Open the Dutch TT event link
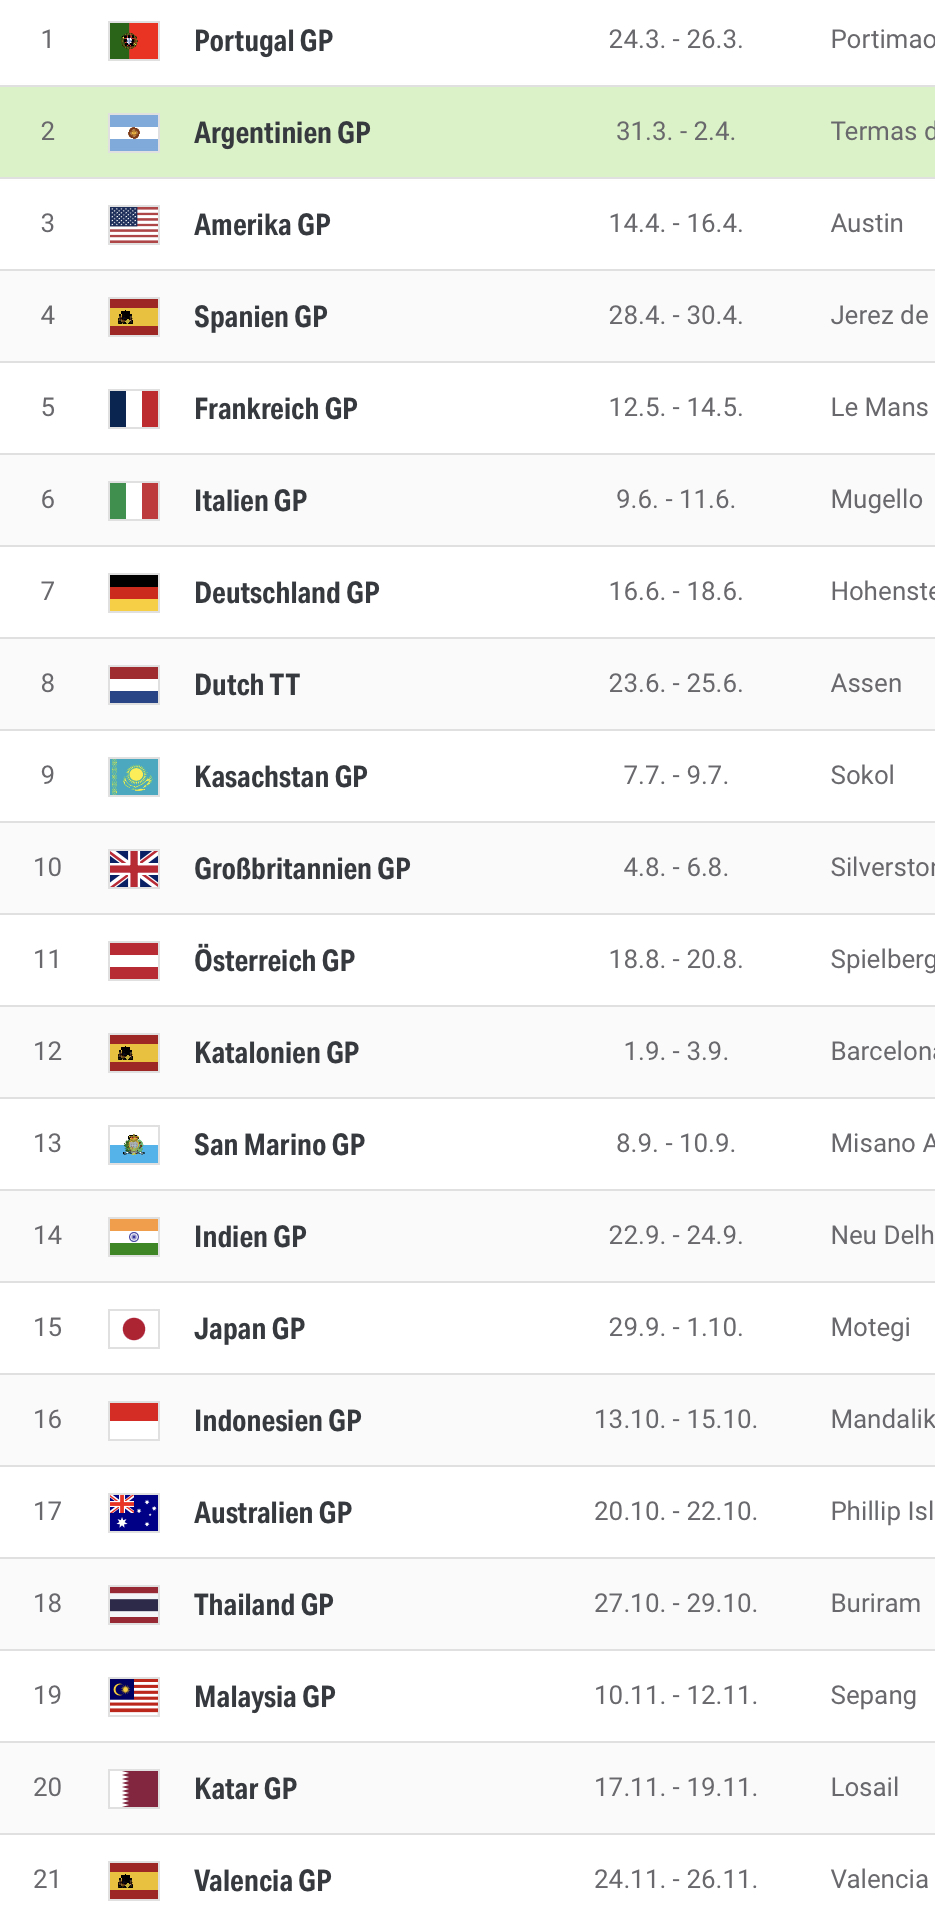The height and width of the screenshot is (1921, 935). [x=247, y=685]
